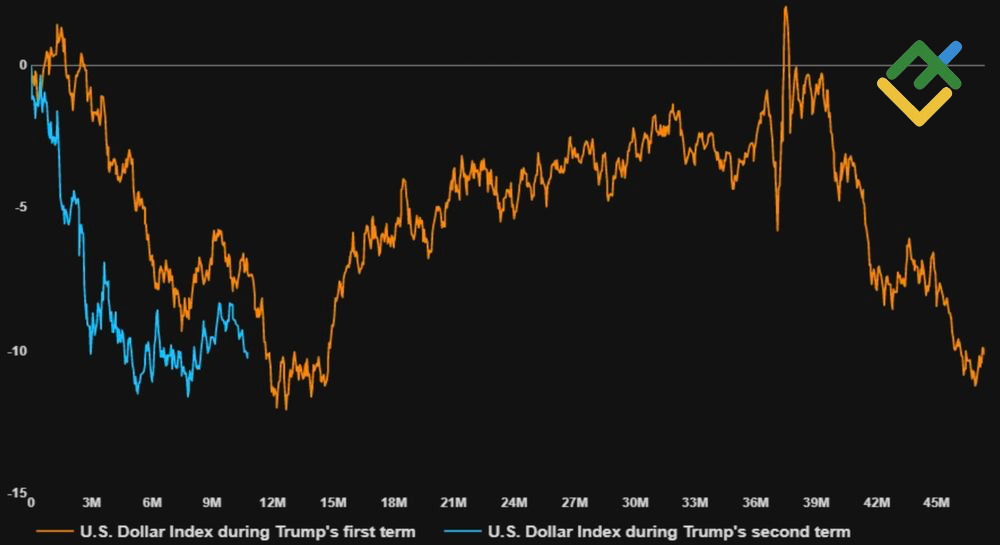The height and width of the screenshot is (545, 1000).
Task: Click the blue legend line swatch
Action: 466,531
